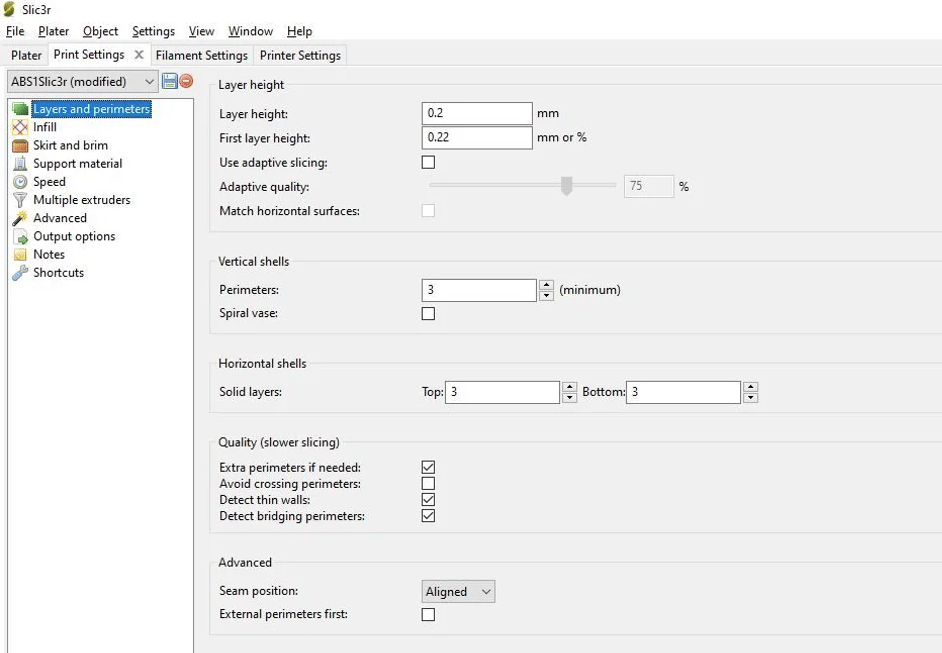
Task: Click the Support material icon
Action: point(20,163)
